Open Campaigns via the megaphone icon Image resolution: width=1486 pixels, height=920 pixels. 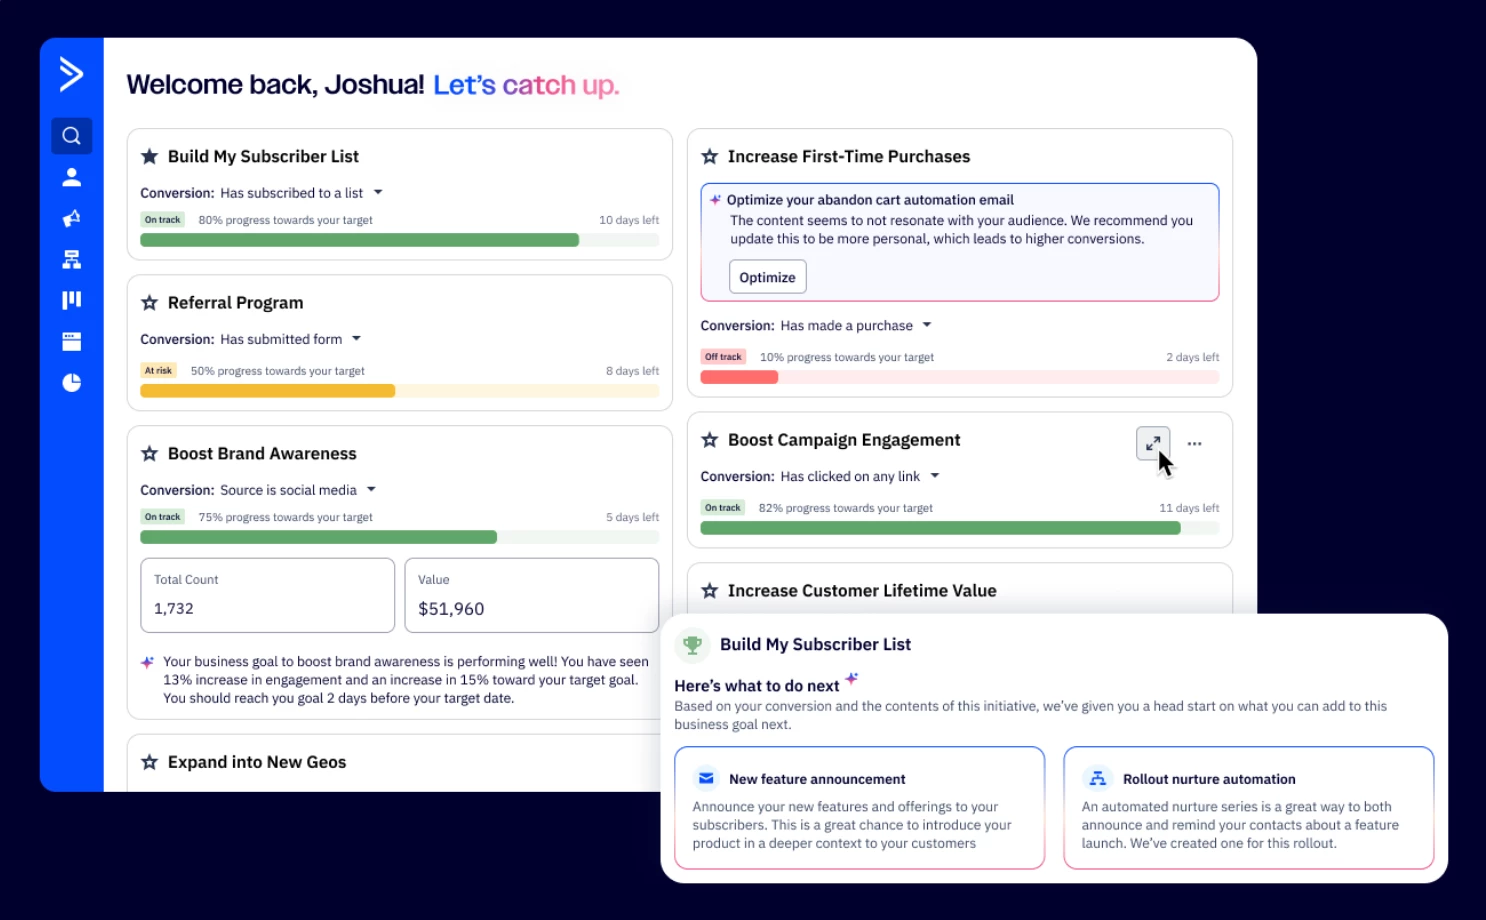tap(71, 218)
